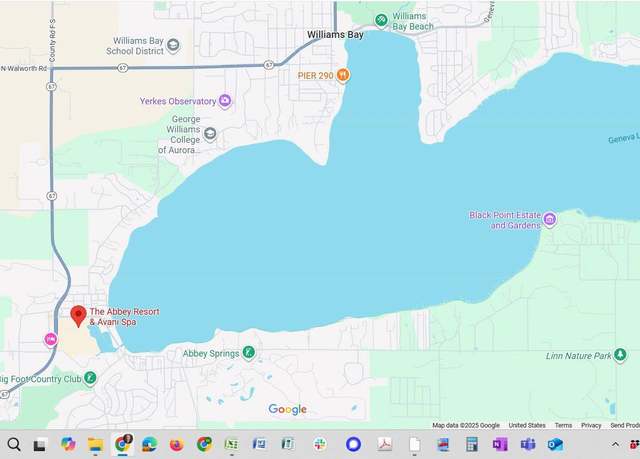This screenshot has width=640, height=459.
Task: Open the Privacy link on the map footer
Action: (591, 425)
